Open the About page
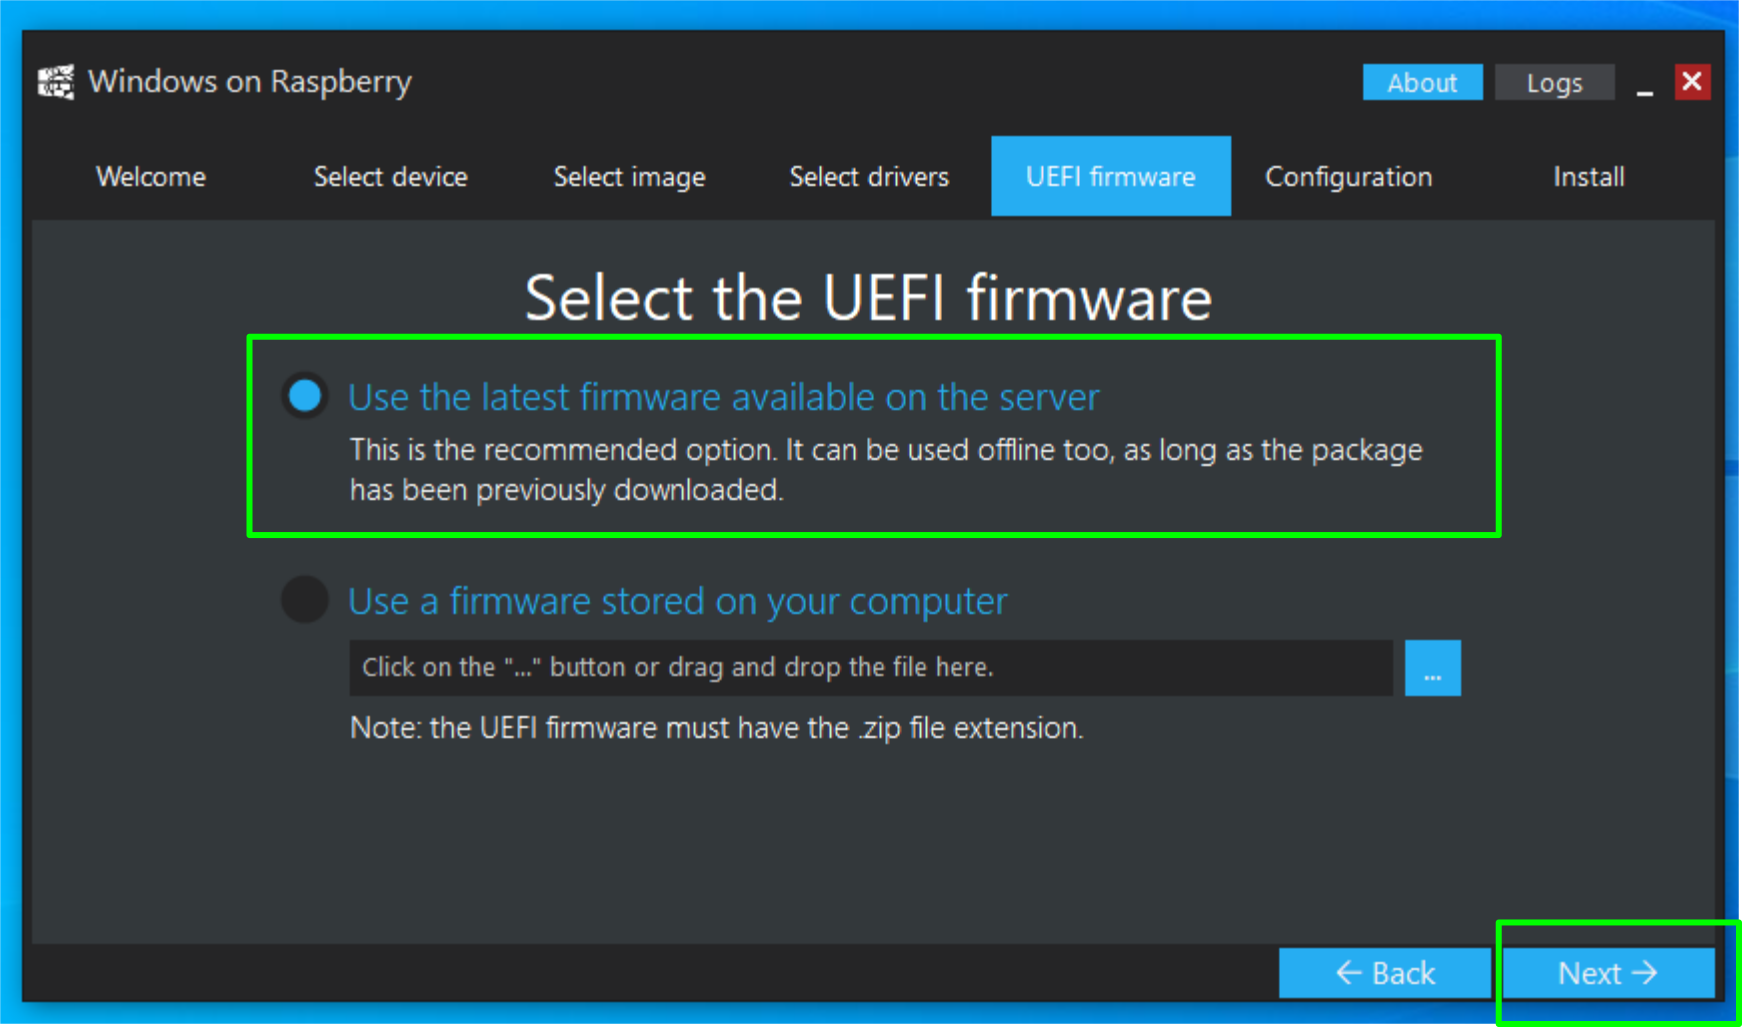1742x1027 pixels. point(1421,83)
